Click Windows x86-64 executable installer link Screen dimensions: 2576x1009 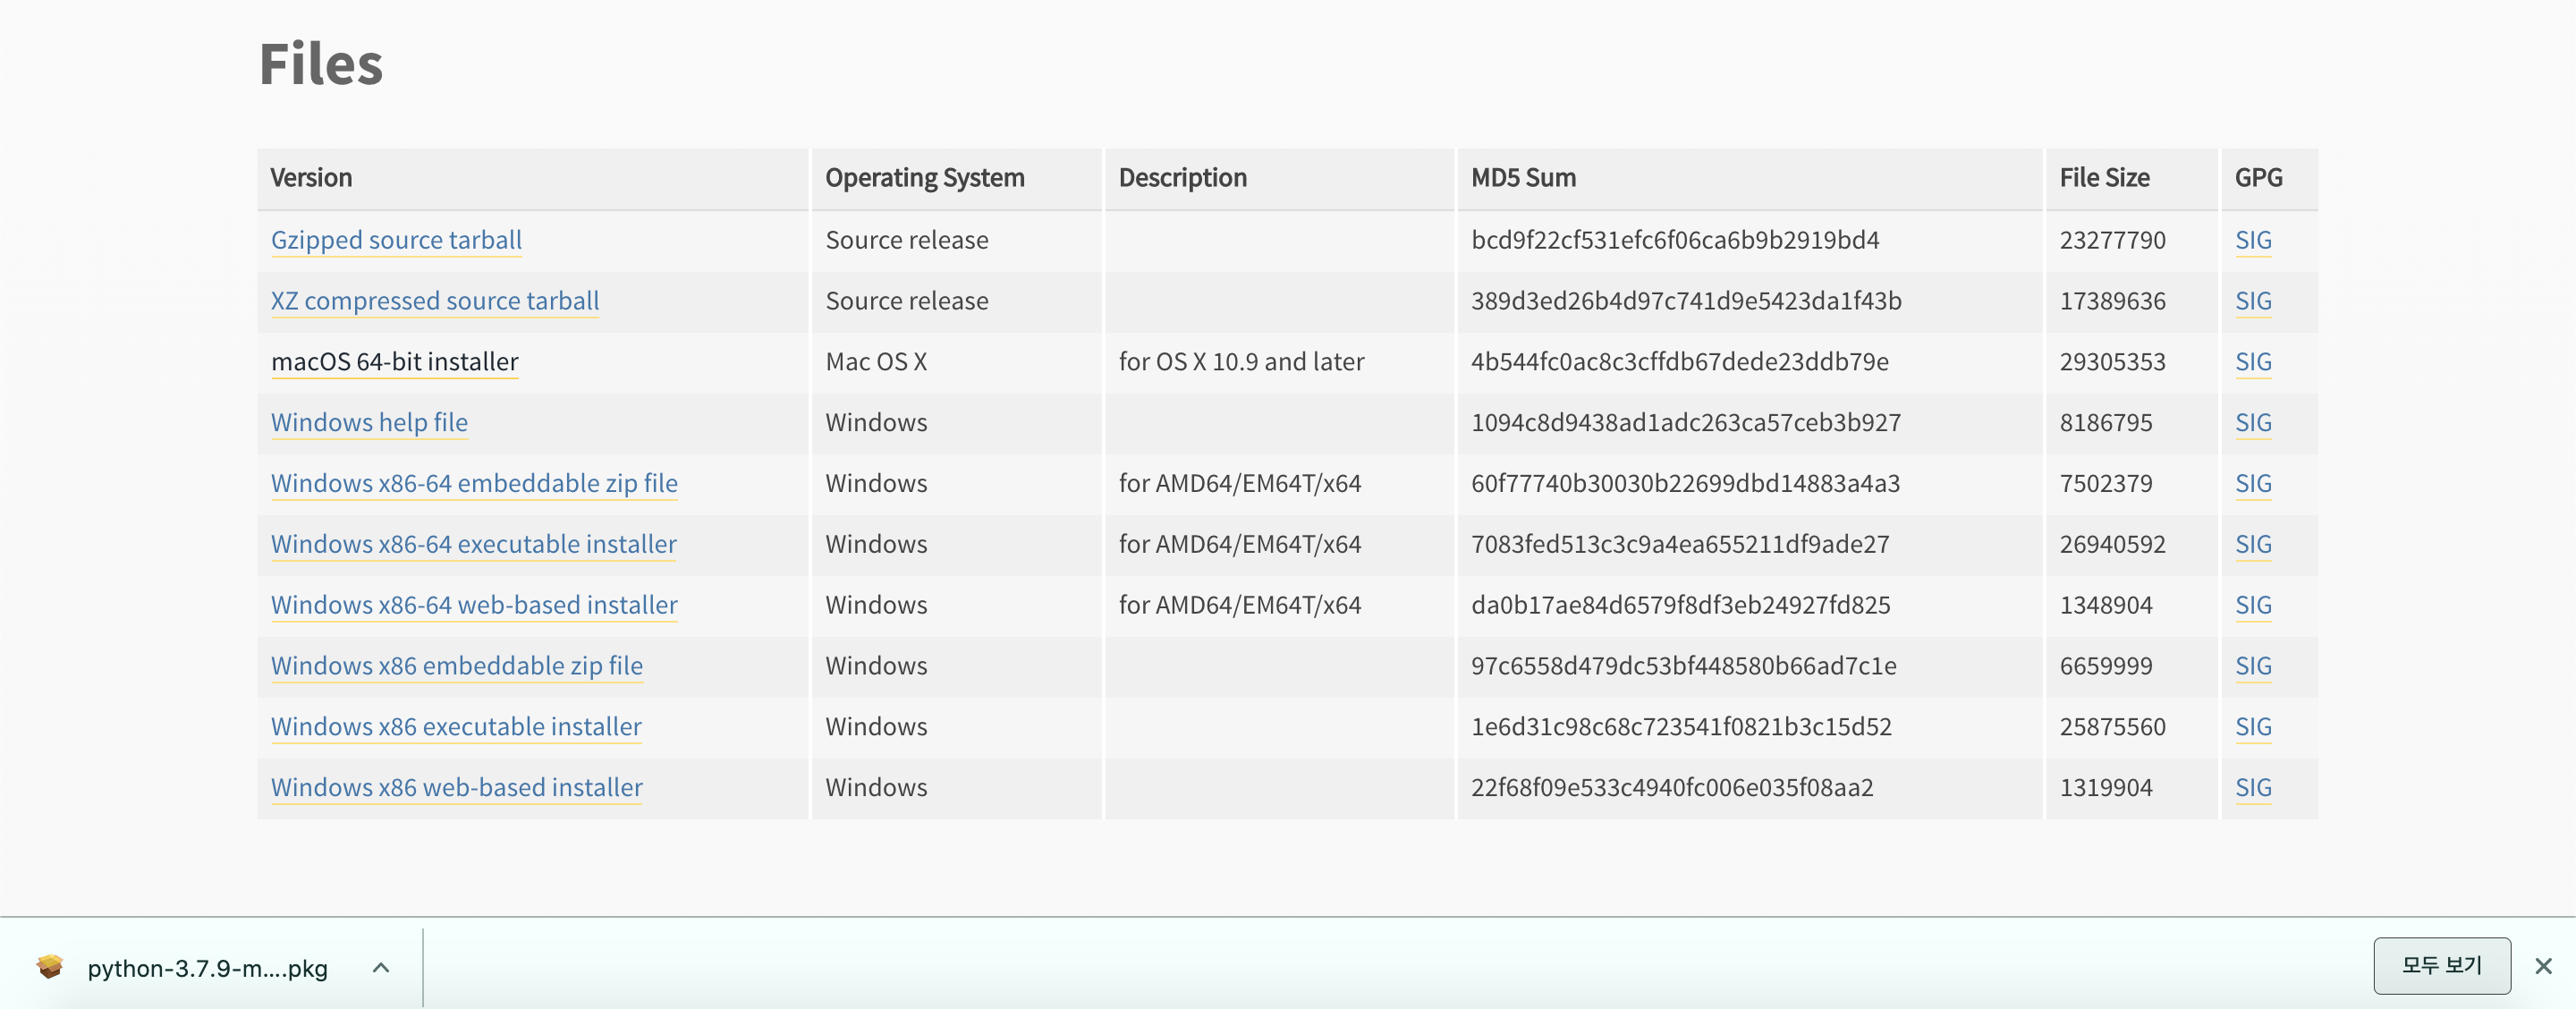pos(473,544)
